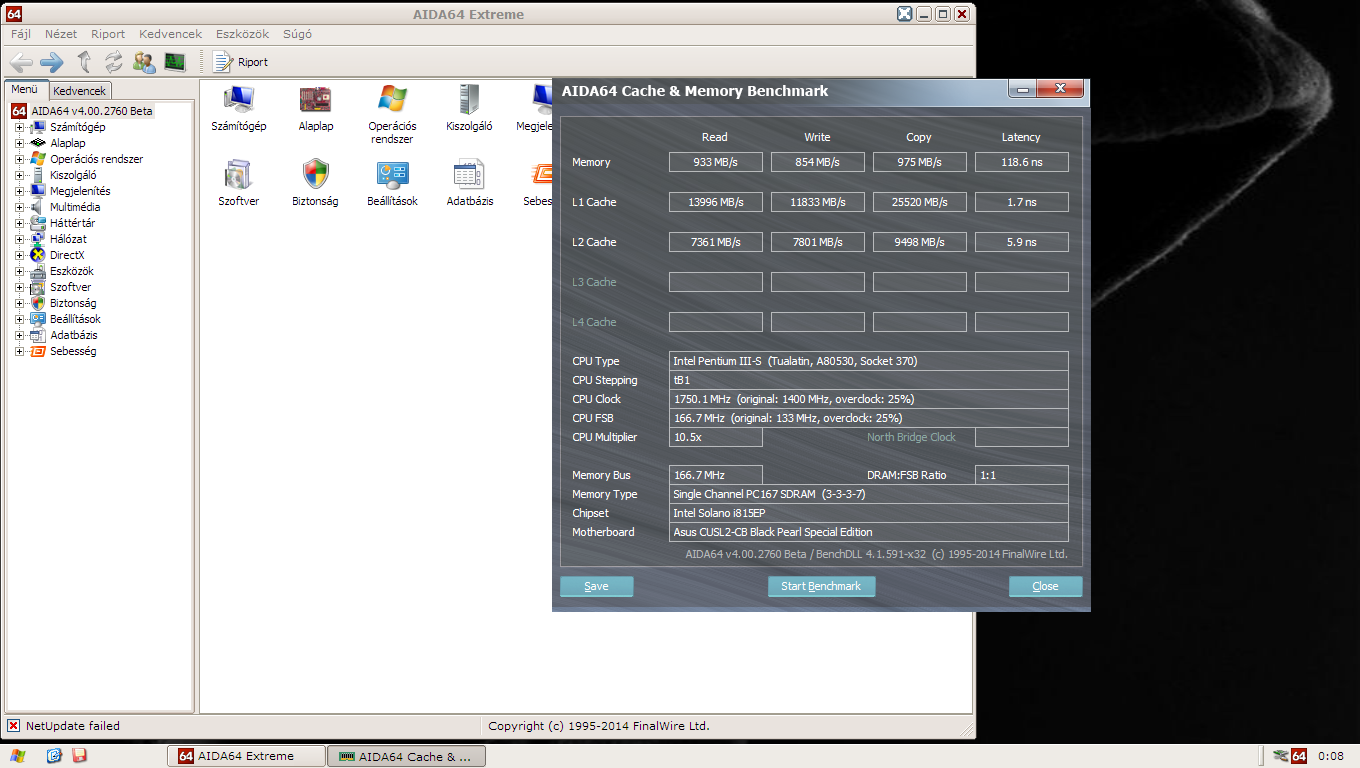This screenshot has height=768, width=1360.
Task: Click the first quick launch taskbar icon
Action: point(55,756)
